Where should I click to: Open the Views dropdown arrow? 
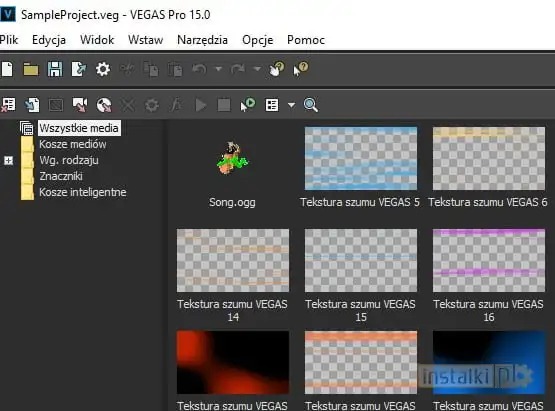point(291,105)
